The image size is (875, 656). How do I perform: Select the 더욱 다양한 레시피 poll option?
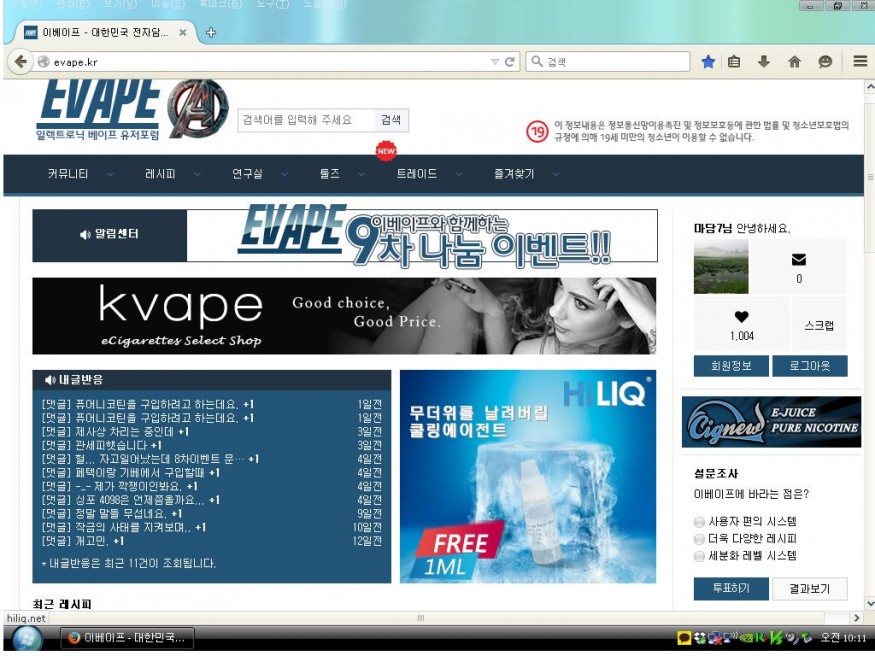point(699,539)
